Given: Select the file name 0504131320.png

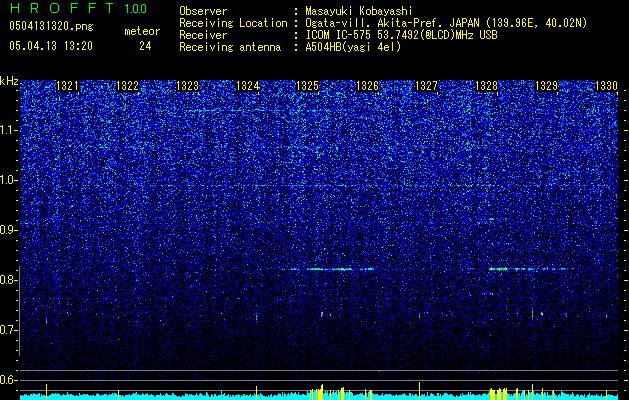Looking at the screenshot, I should pos(51,26).
